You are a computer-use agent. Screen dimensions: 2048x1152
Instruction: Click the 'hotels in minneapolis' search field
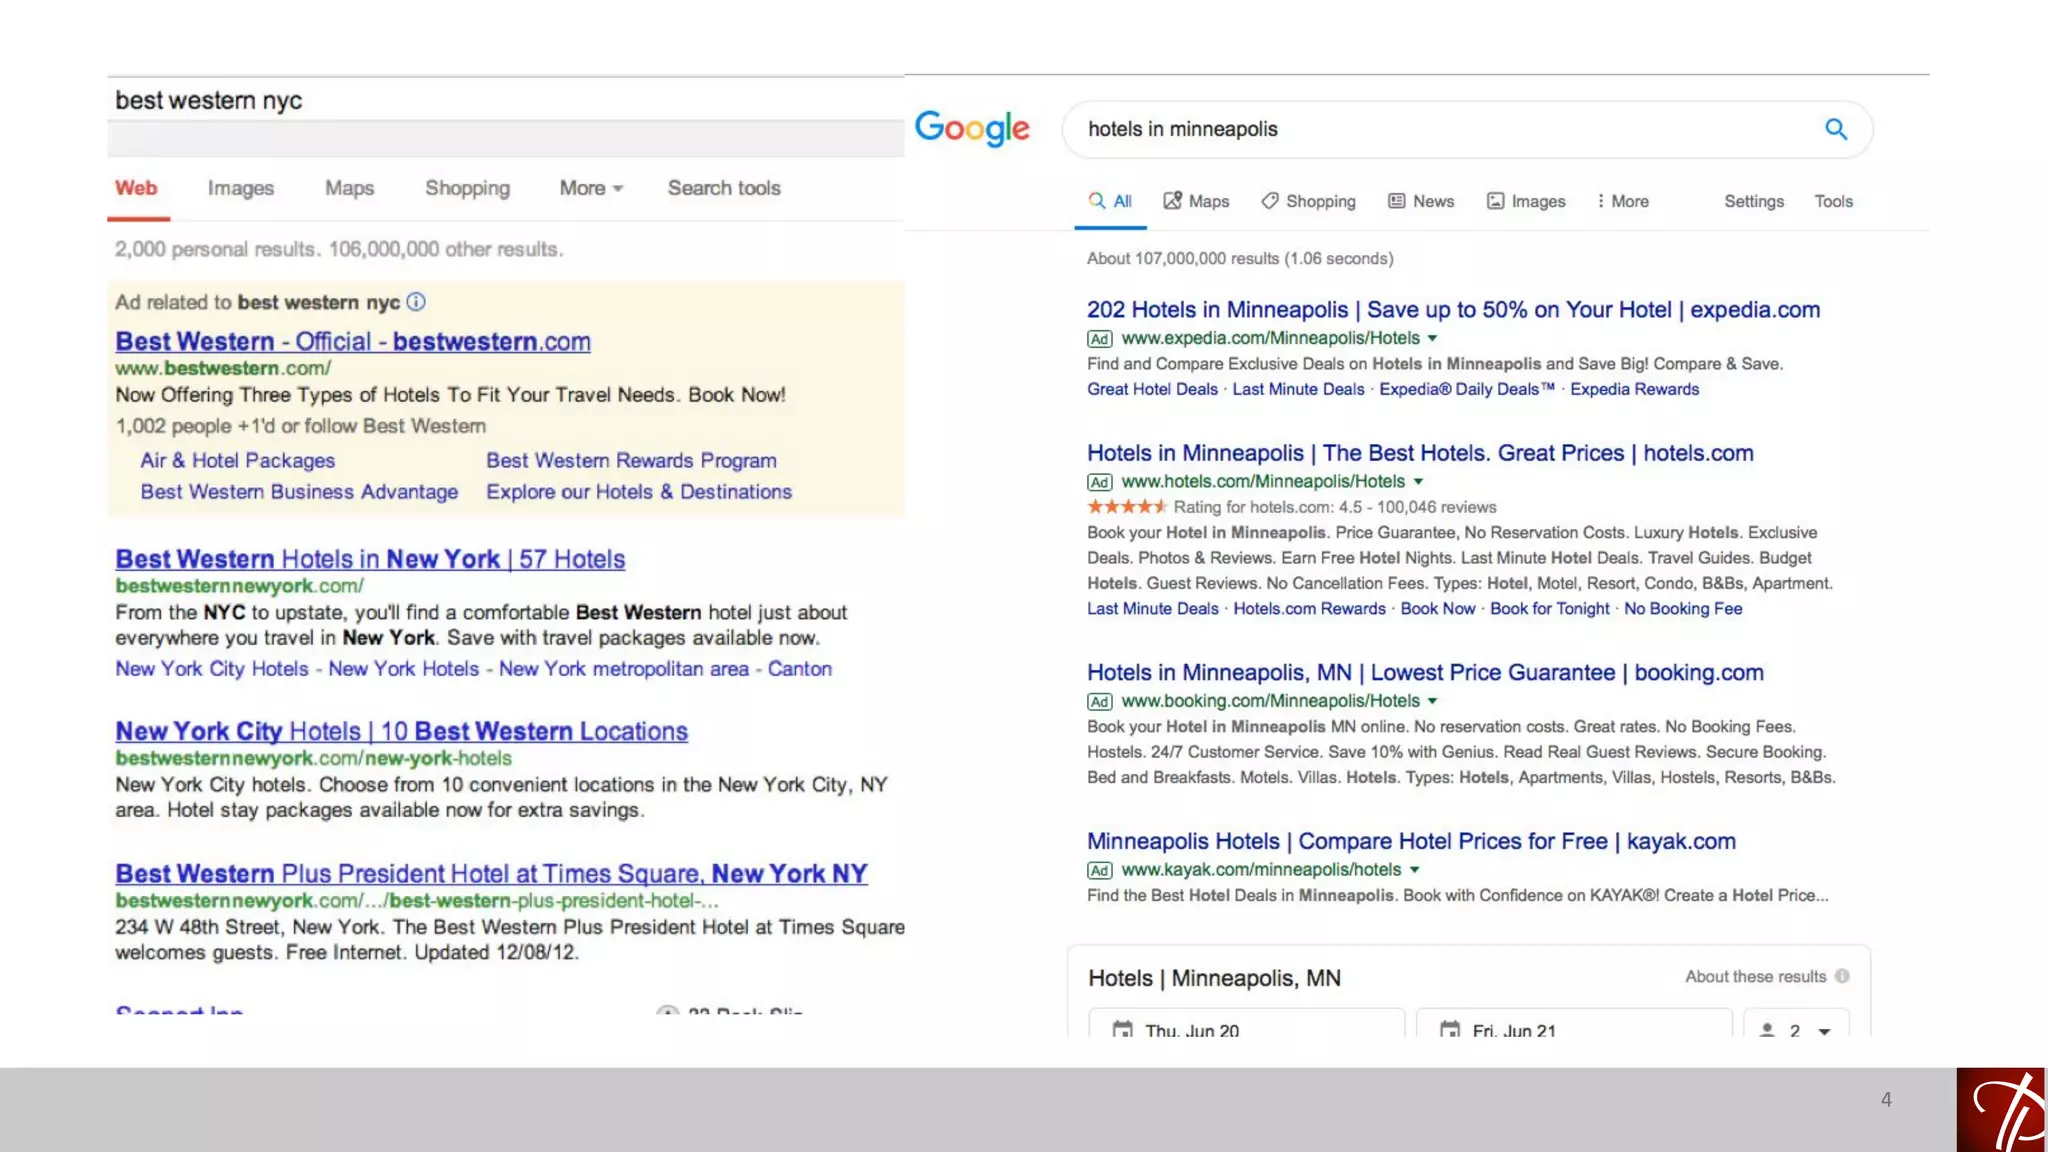tap(1440, 129)
